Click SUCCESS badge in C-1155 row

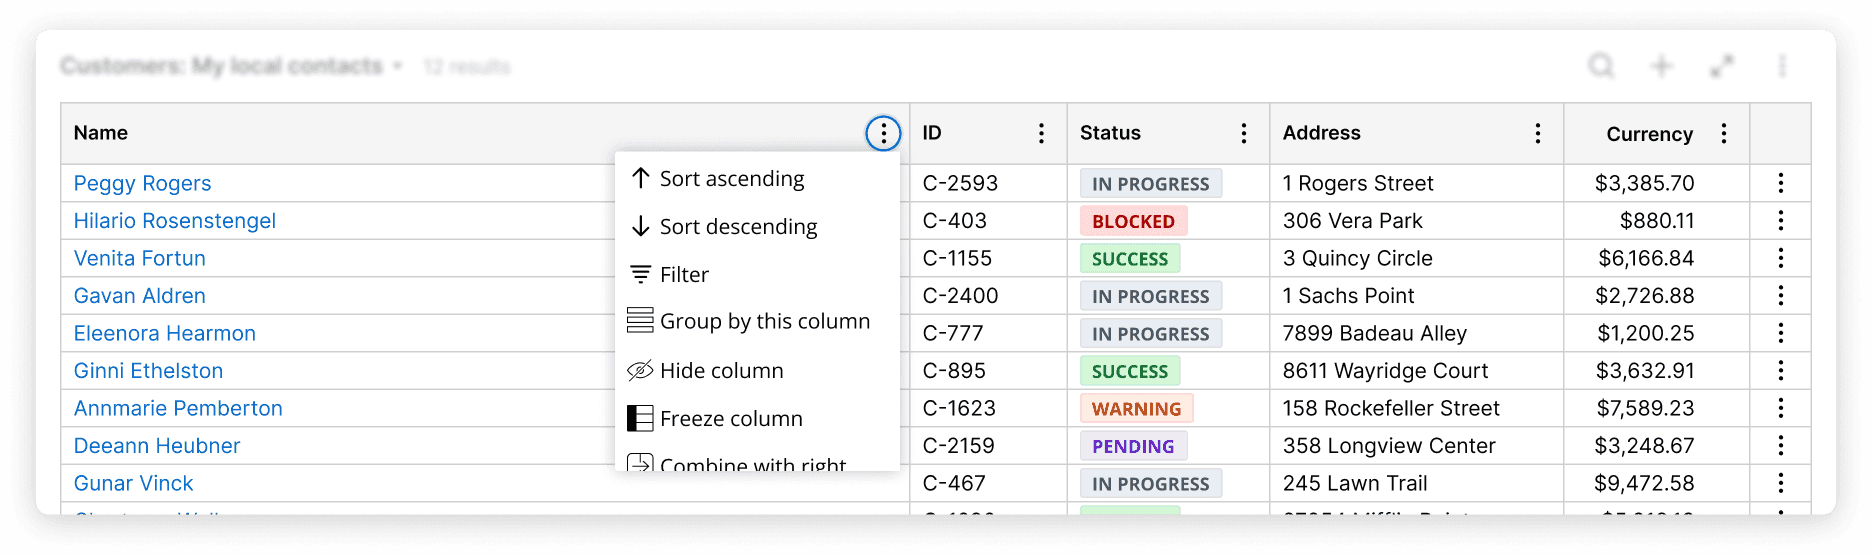click(x=1130, y=258)
